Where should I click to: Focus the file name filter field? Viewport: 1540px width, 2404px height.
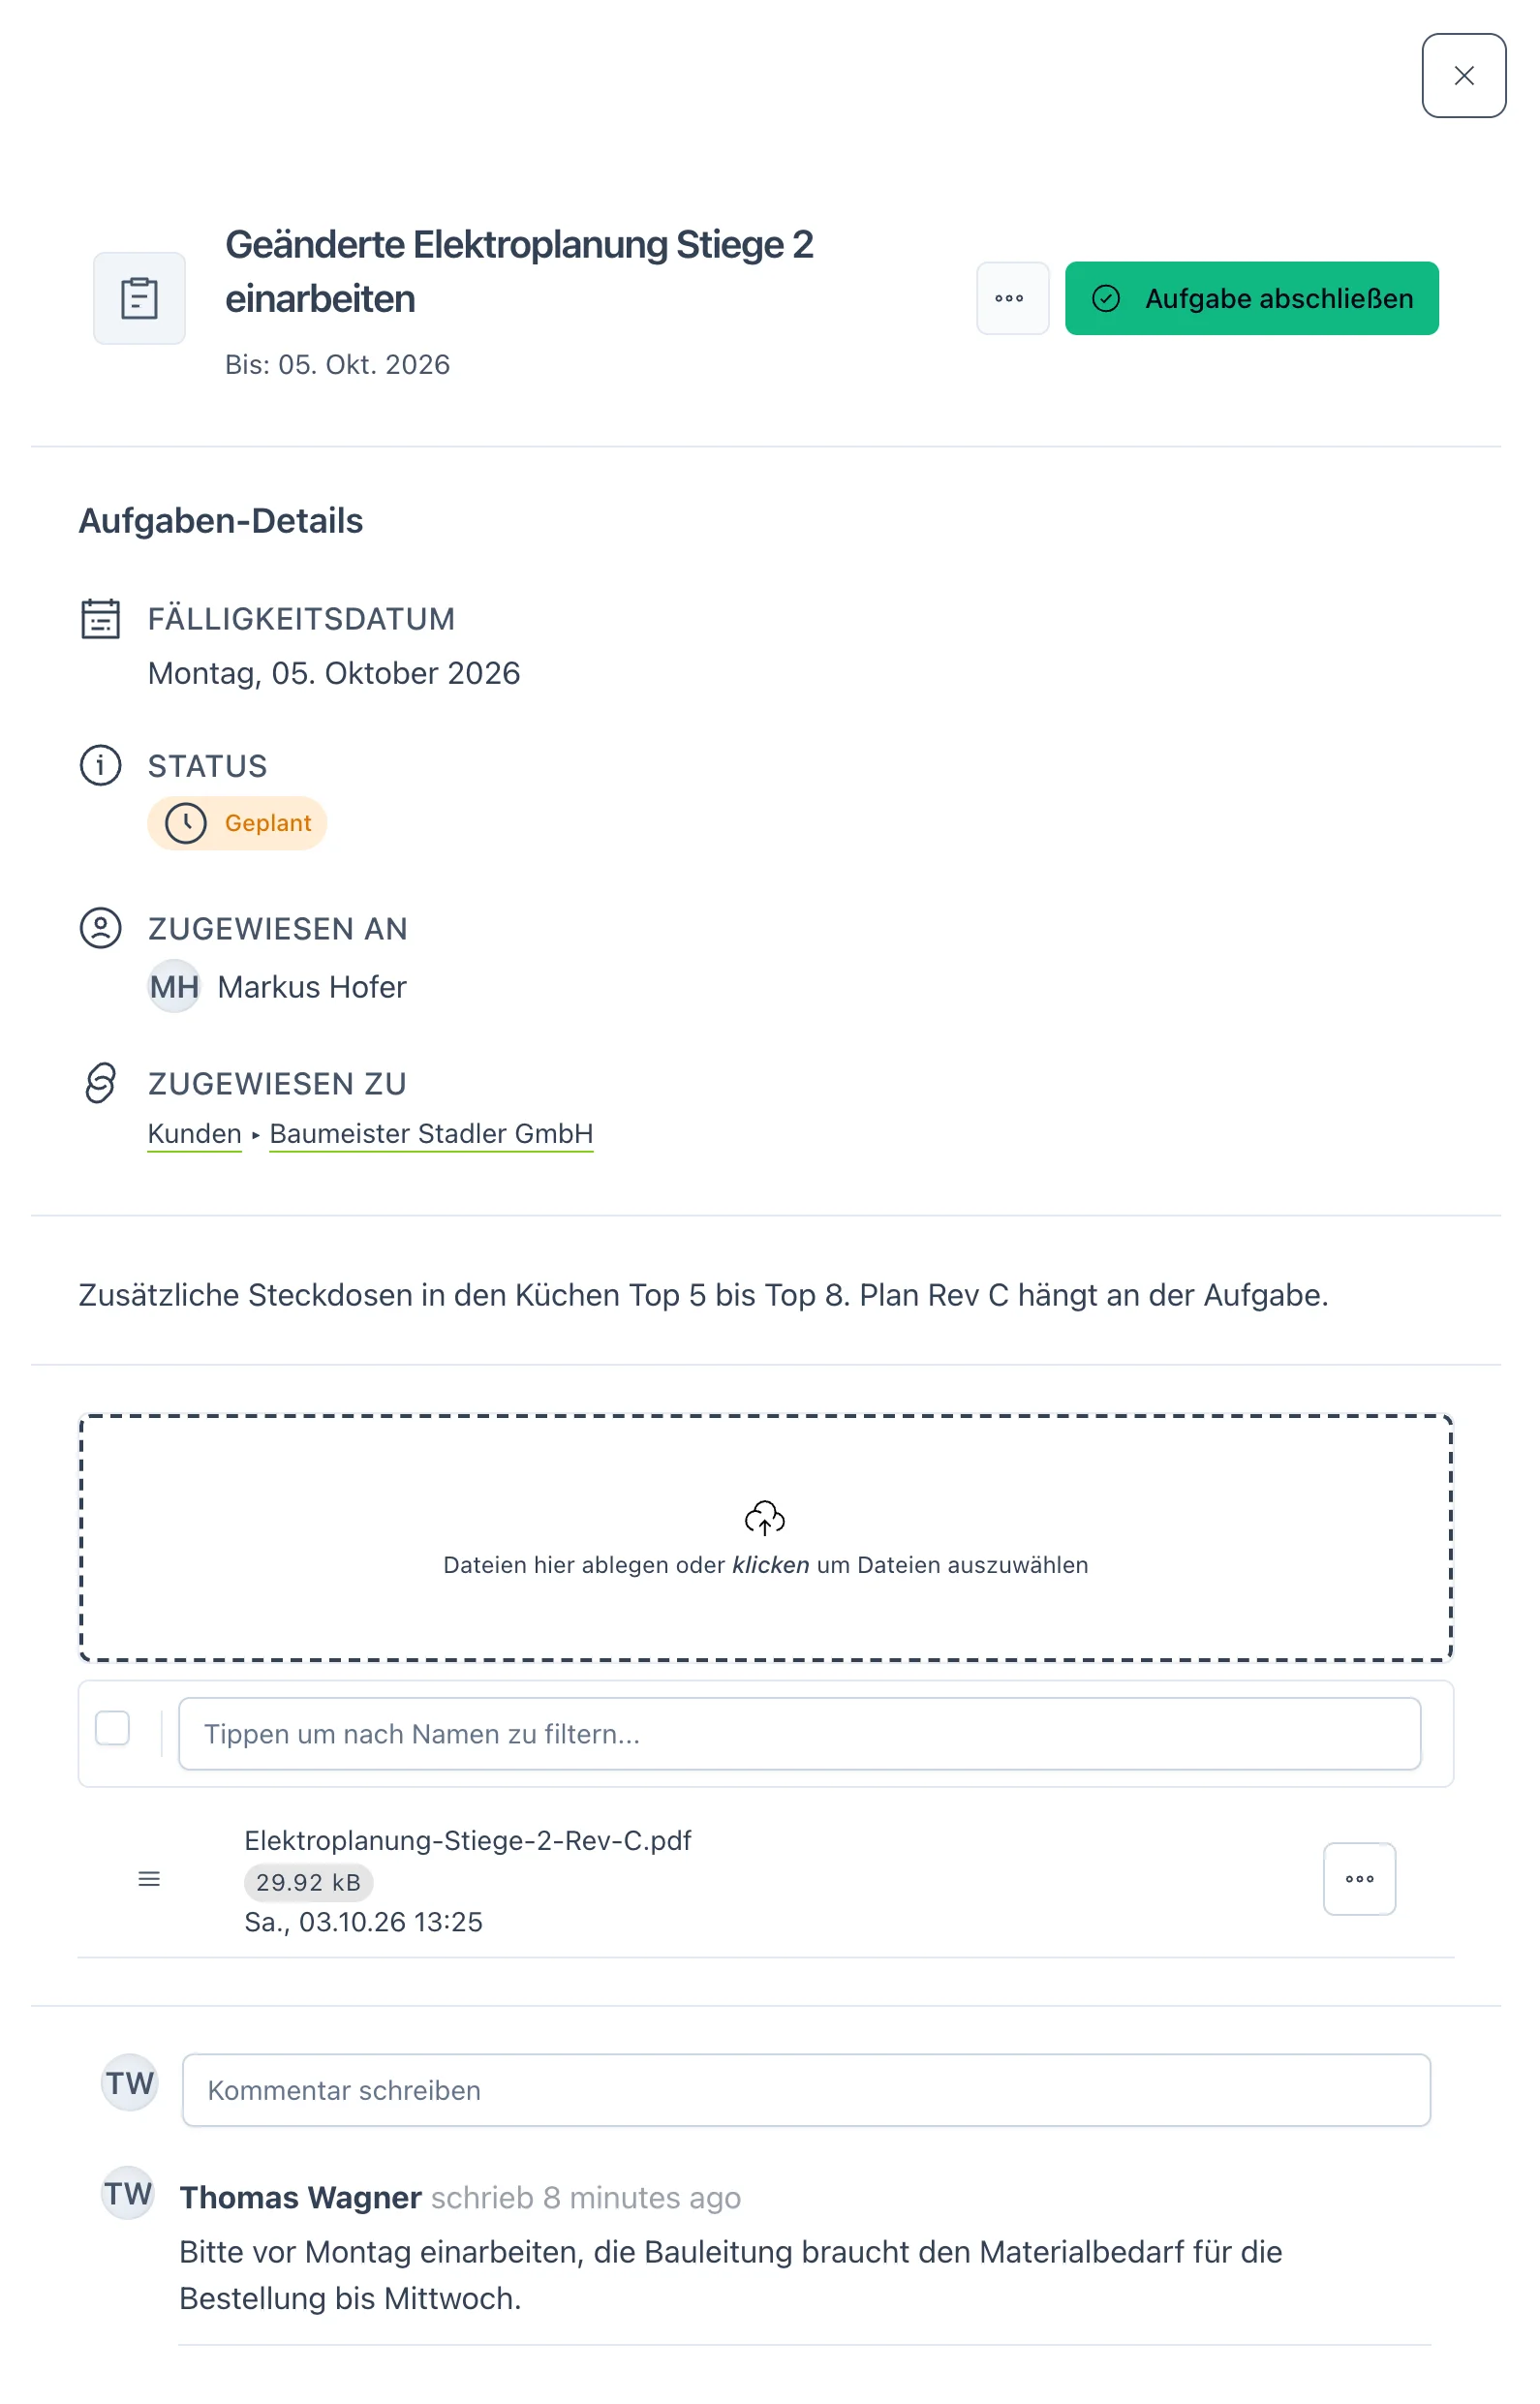coord(799,1733)
